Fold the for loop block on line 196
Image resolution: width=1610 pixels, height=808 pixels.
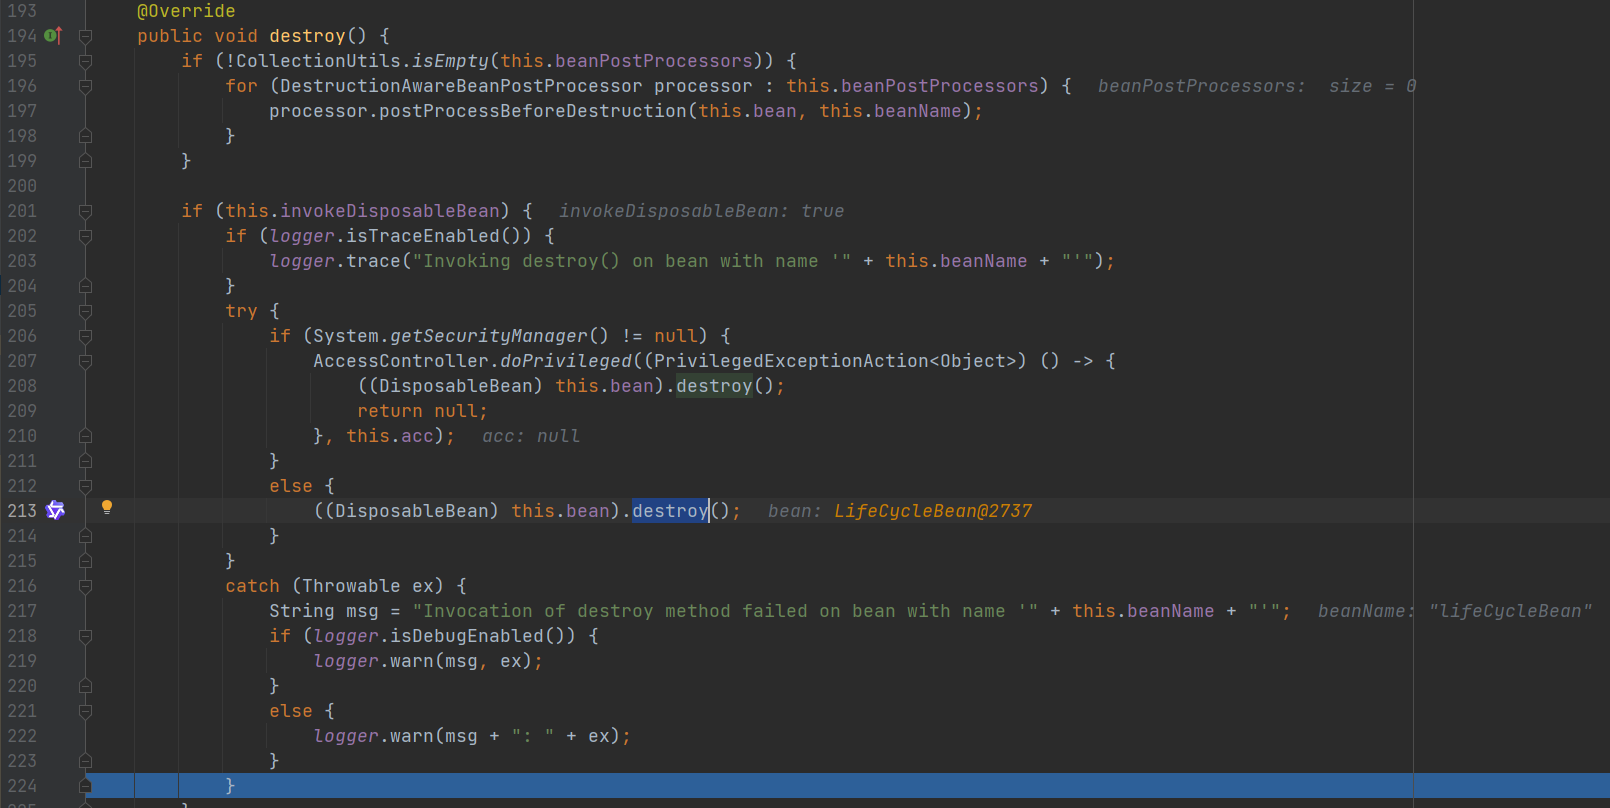86,86
